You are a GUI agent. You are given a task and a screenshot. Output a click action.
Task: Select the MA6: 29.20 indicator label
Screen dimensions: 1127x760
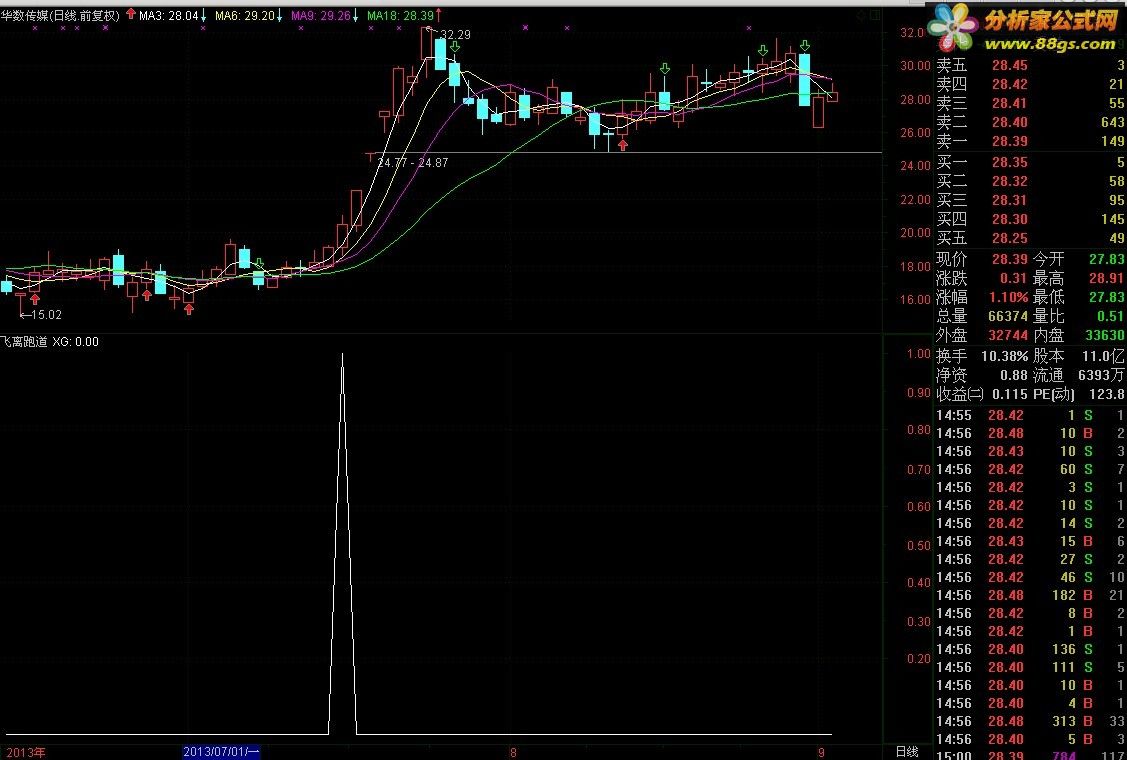pos(244,16)
